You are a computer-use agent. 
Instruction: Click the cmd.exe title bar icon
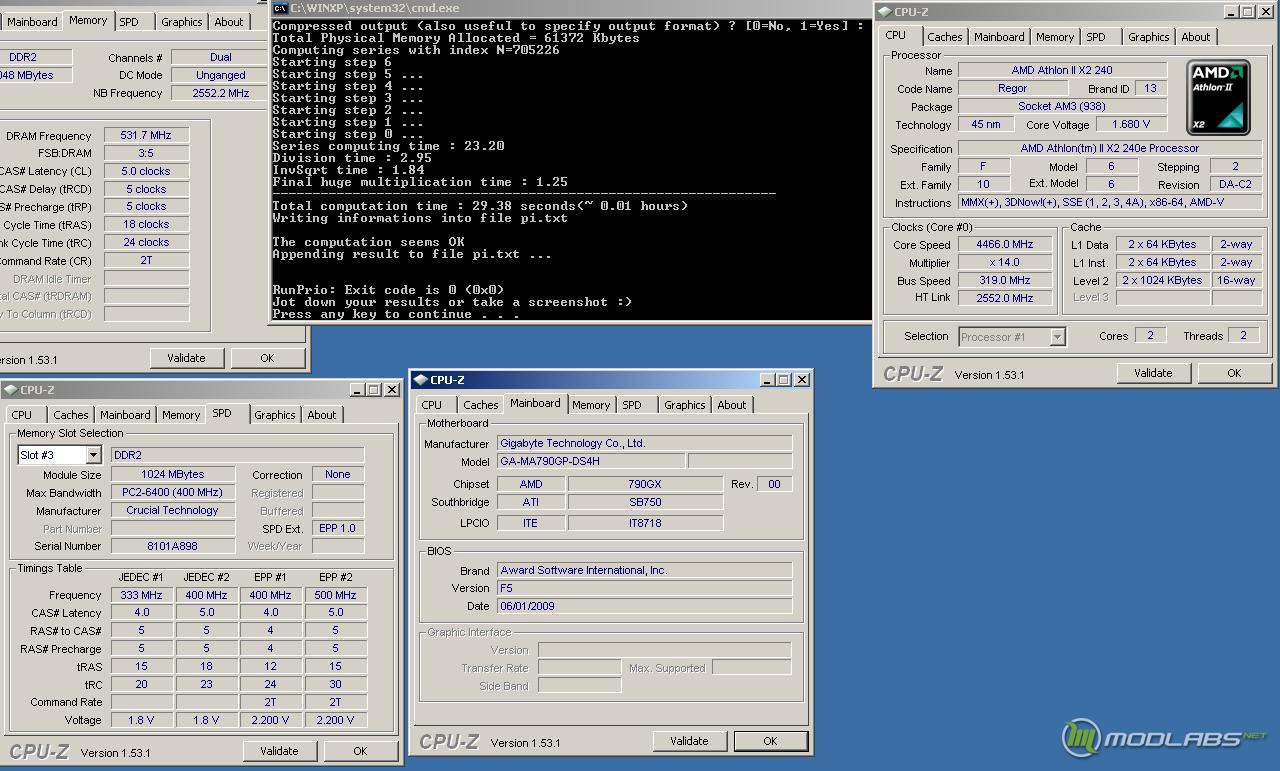(280, 8)
